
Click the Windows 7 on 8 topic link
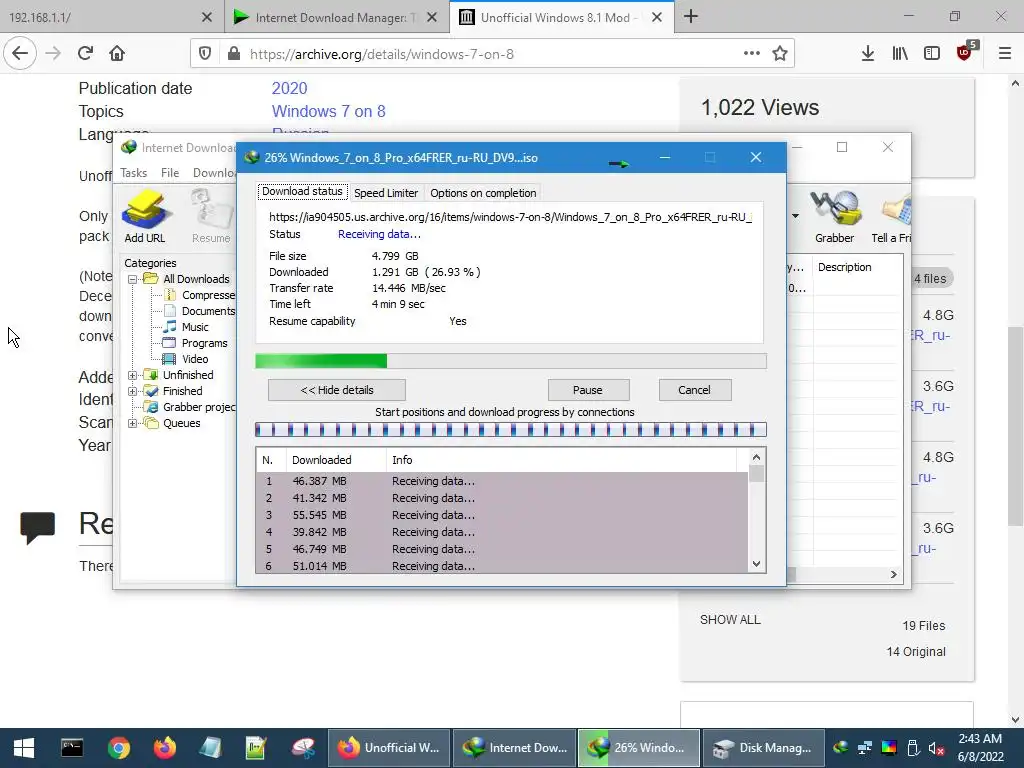coord(328,111)
